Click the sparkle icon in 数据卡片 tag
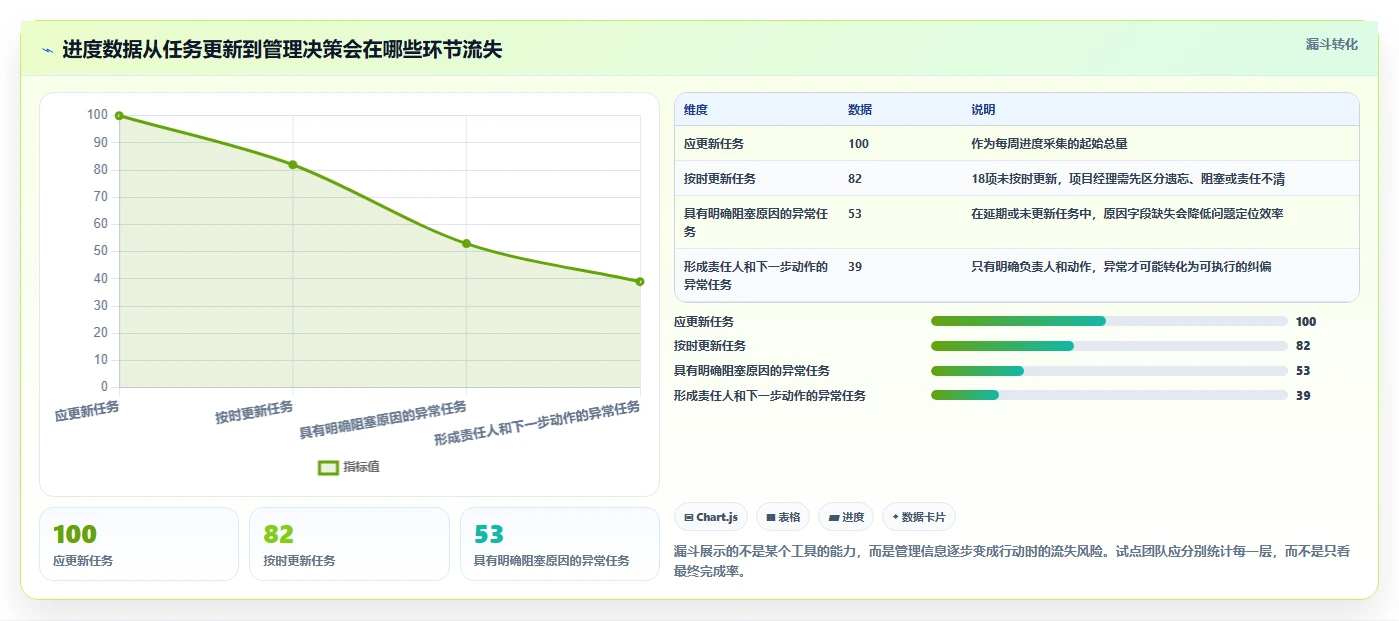 (895, 517)
